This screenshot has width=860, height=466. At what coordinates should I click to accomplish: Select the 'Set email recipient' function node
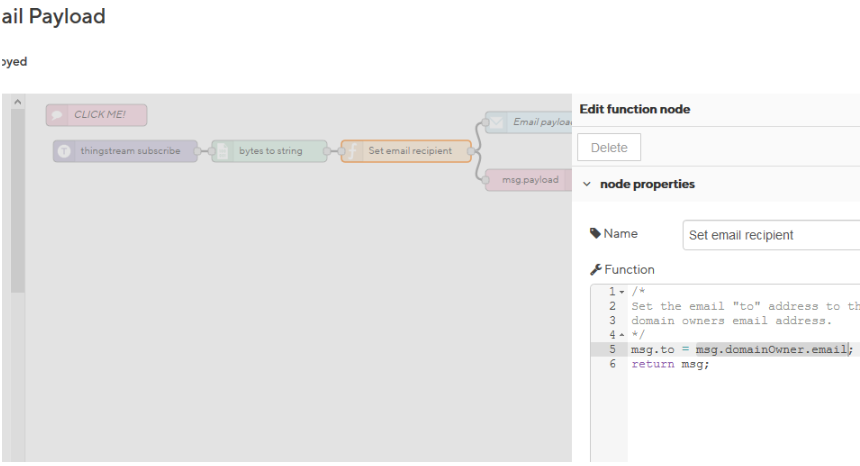406,151
